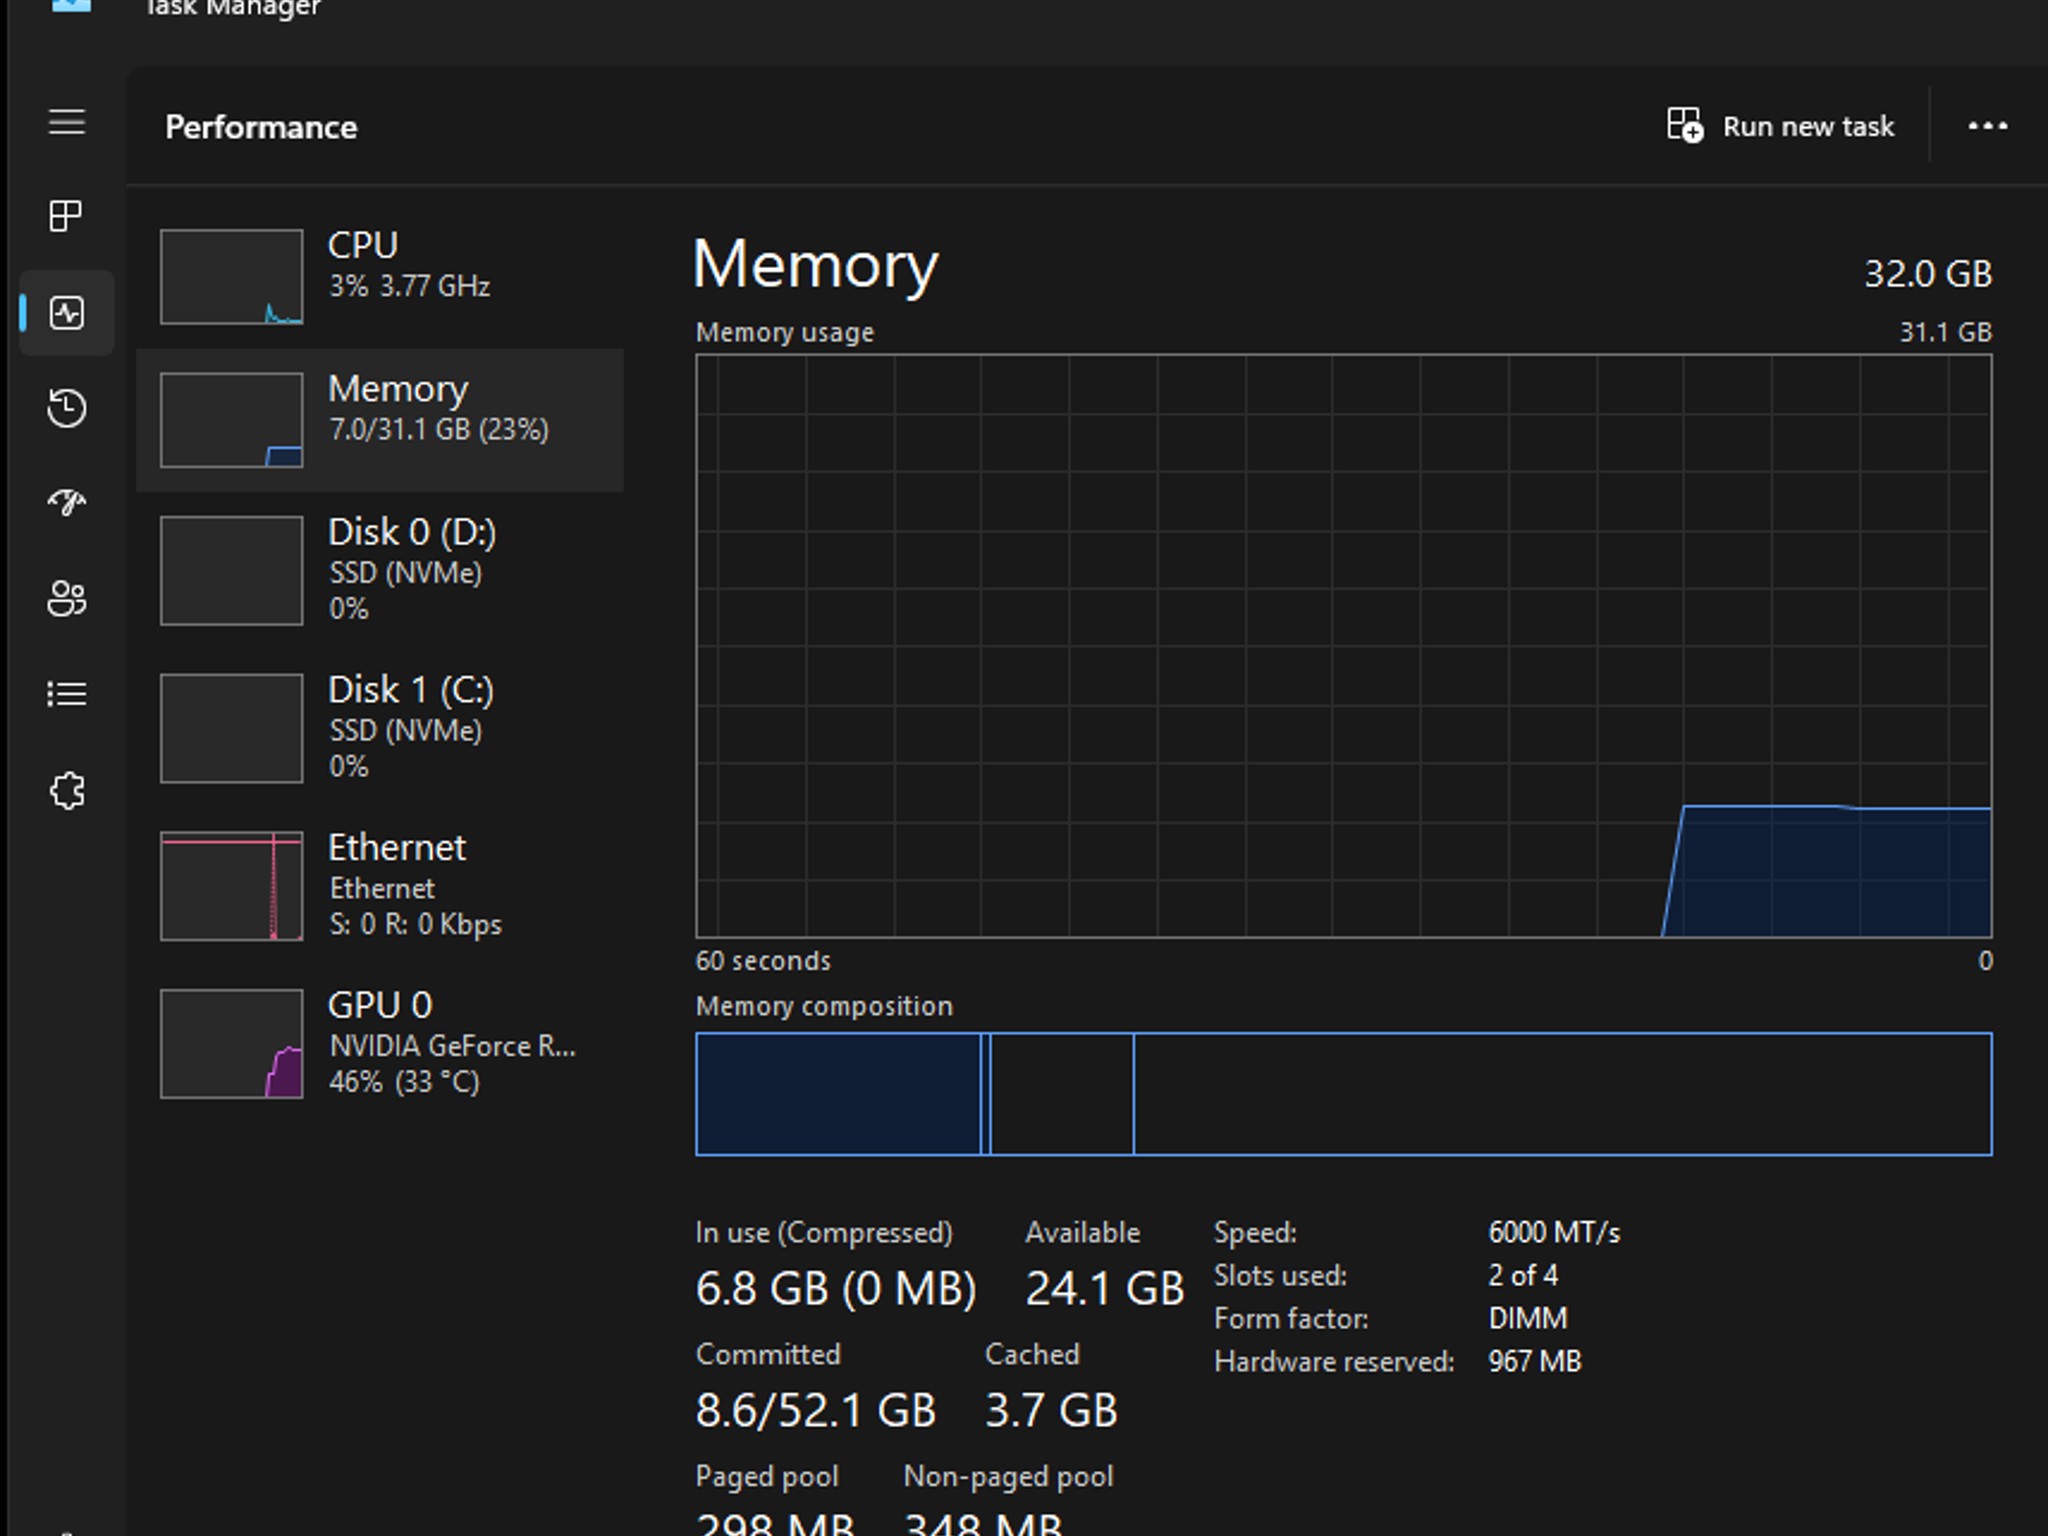
Task: Select the Performance page icon in sidebar
Action: pos(66,313)
